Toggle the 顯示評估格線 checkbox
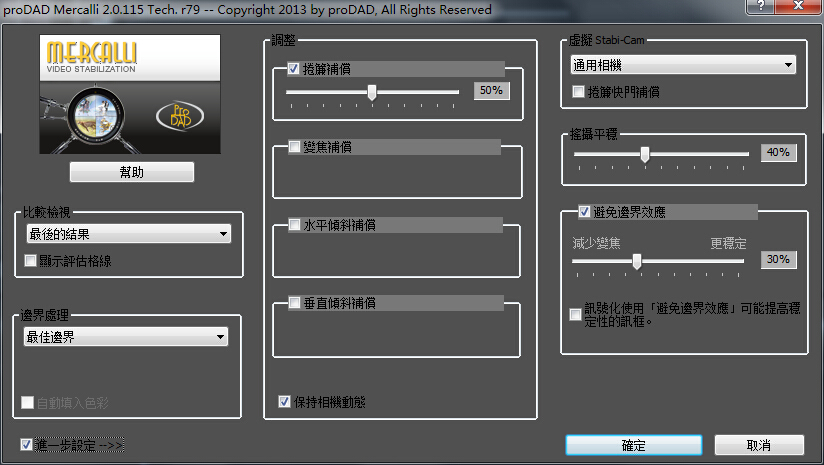This screenshot has height=465, width=824. (30, 261)
